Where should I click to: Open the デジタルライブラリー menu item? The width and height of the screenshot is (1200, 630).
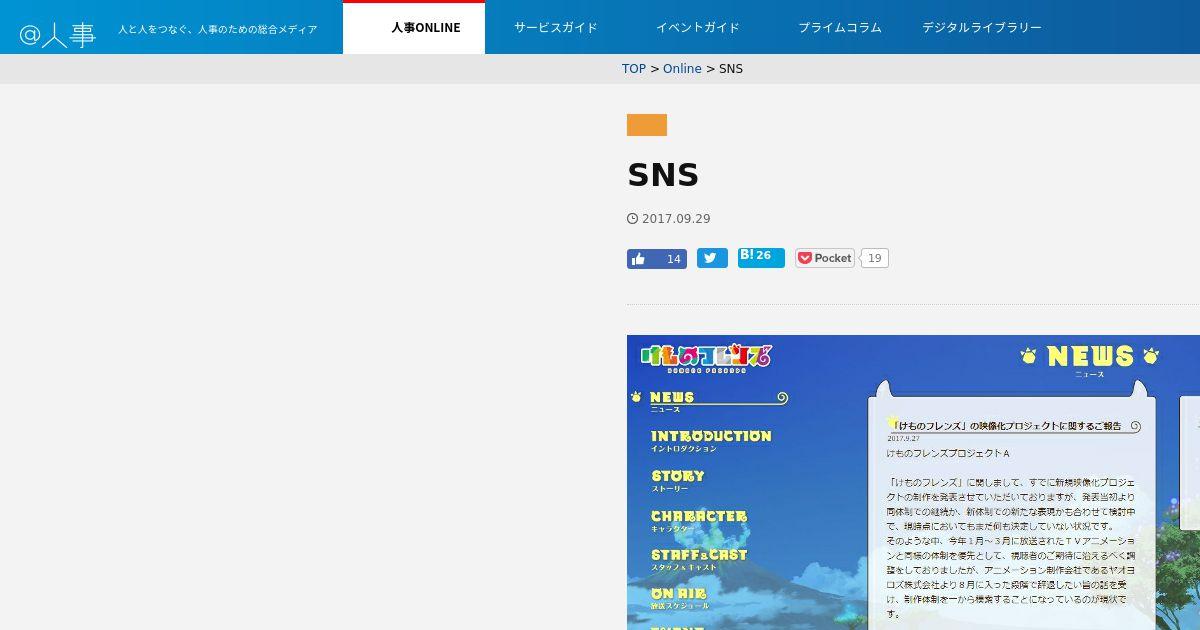[x=982, y=28]
